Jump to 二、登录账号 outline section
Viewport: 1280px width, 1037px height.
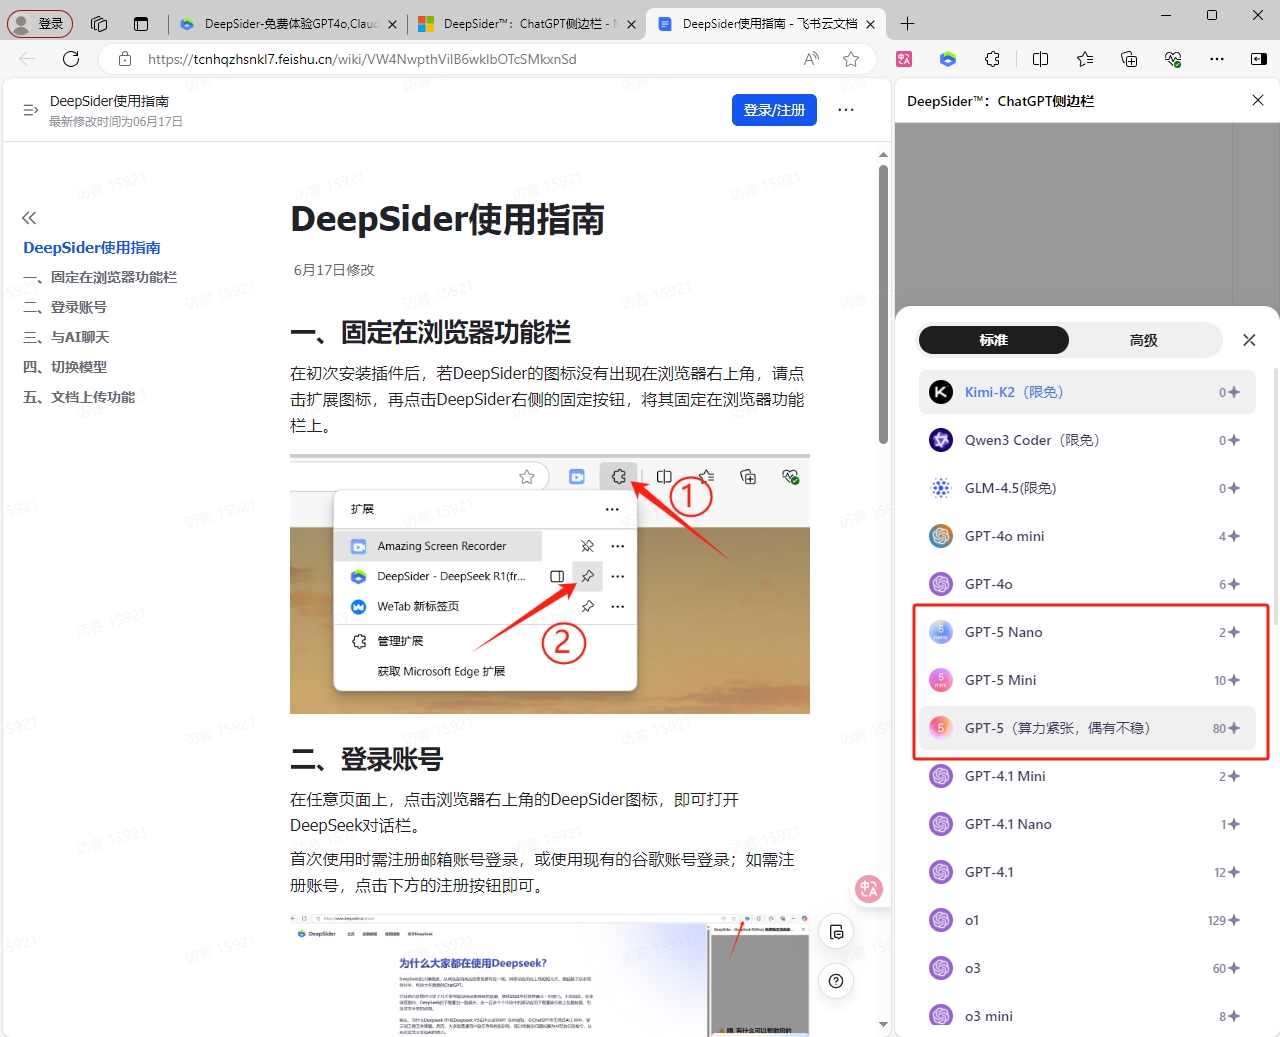[65, 307]
